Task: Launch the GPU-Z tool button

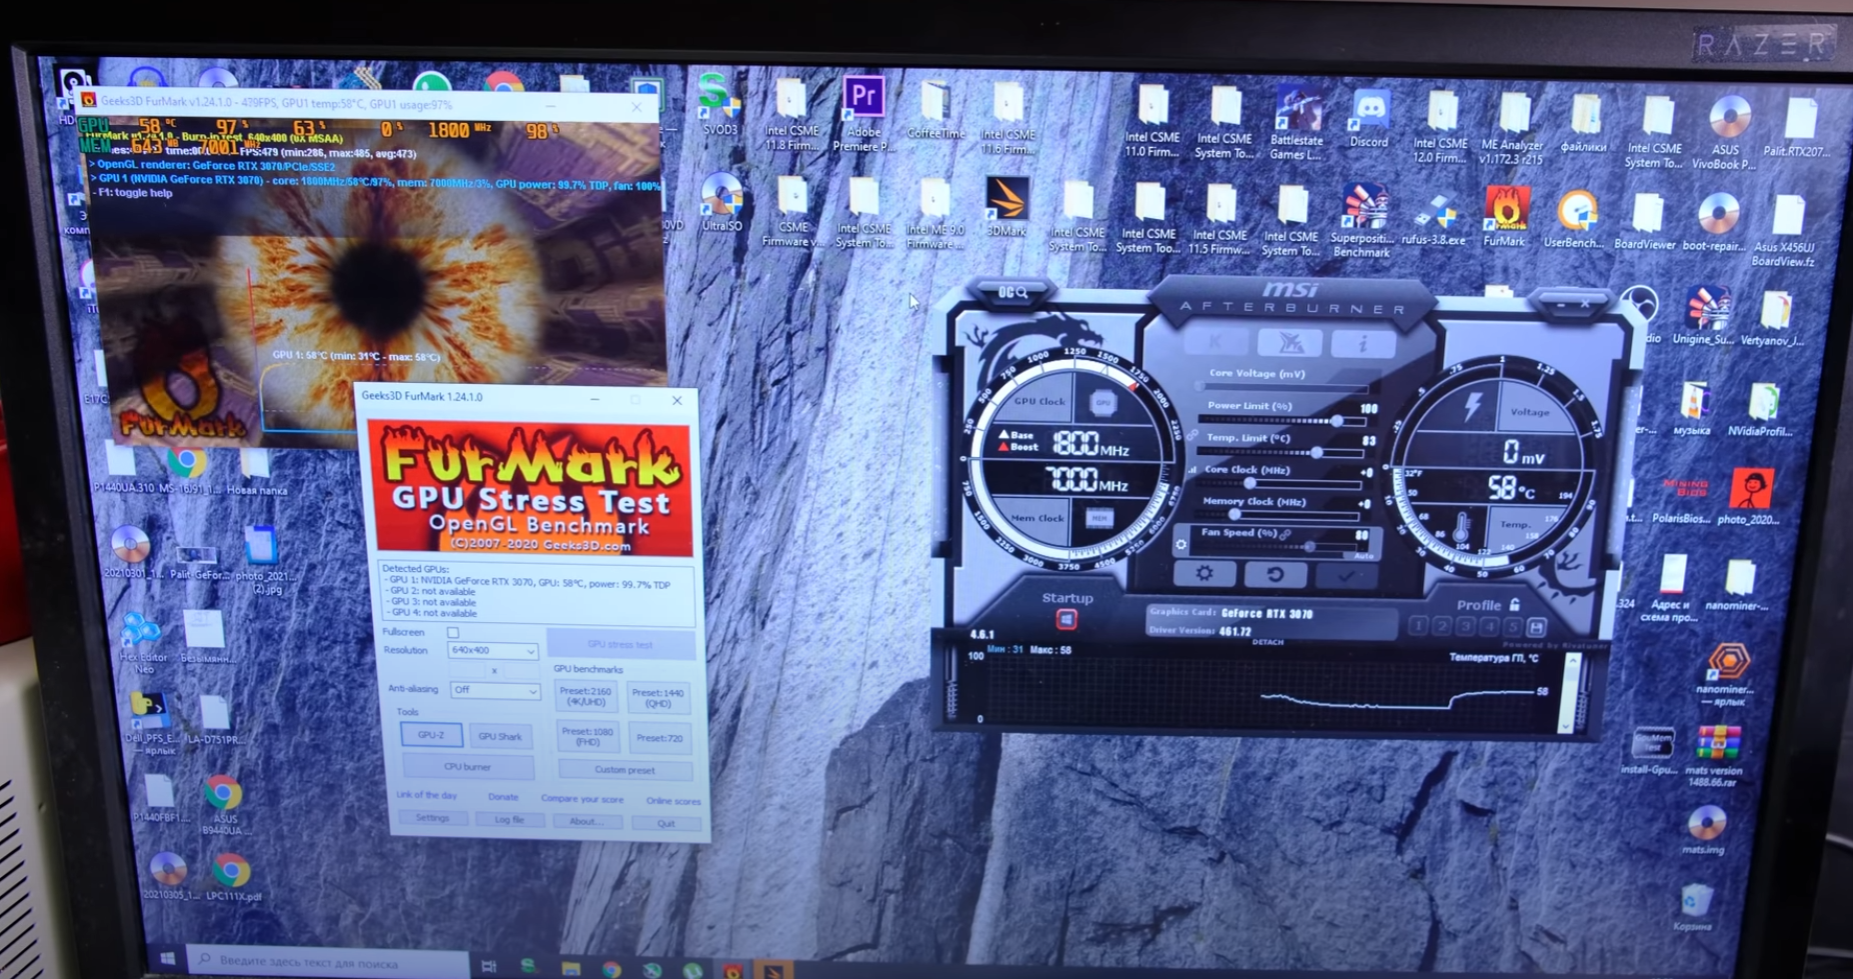Action: pos(431,735)
